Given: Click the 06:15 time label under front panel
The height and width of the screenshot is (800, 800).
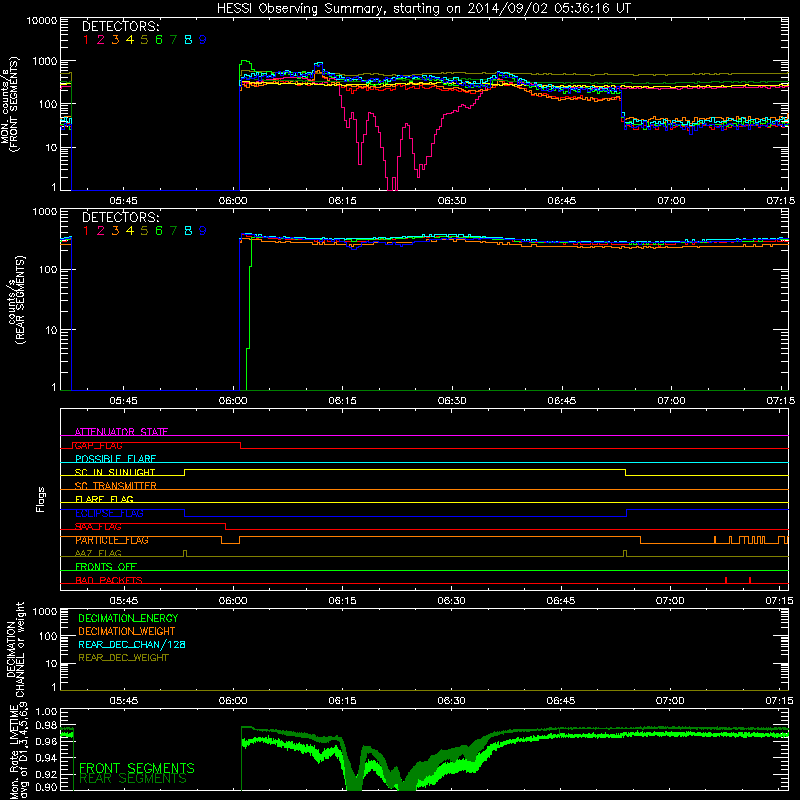Looking at the screenshot, I should point(342,201).
